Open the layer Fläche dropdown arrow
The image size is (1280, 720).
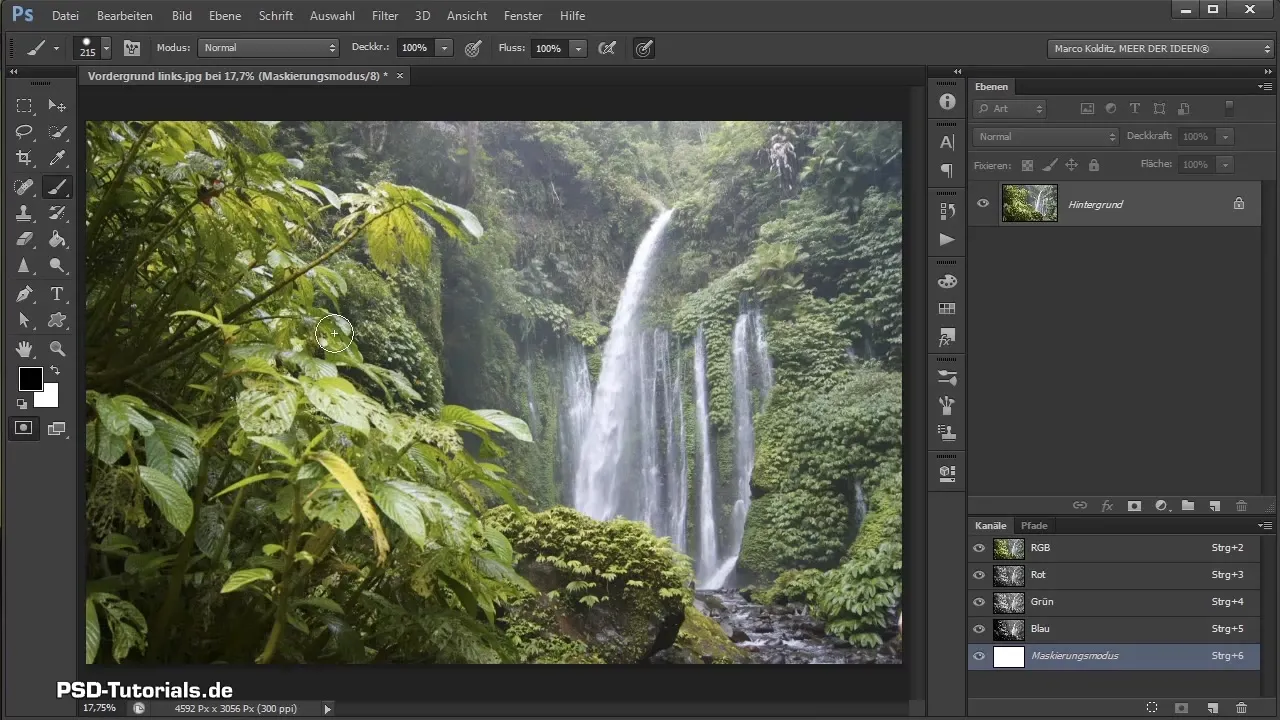[x=1226, y=164]
